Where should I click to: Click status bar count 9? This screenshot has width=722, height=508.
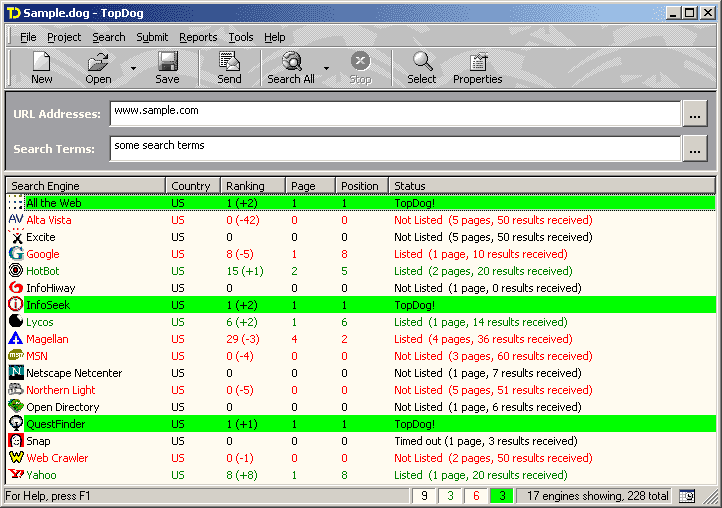tap(424, 496)
